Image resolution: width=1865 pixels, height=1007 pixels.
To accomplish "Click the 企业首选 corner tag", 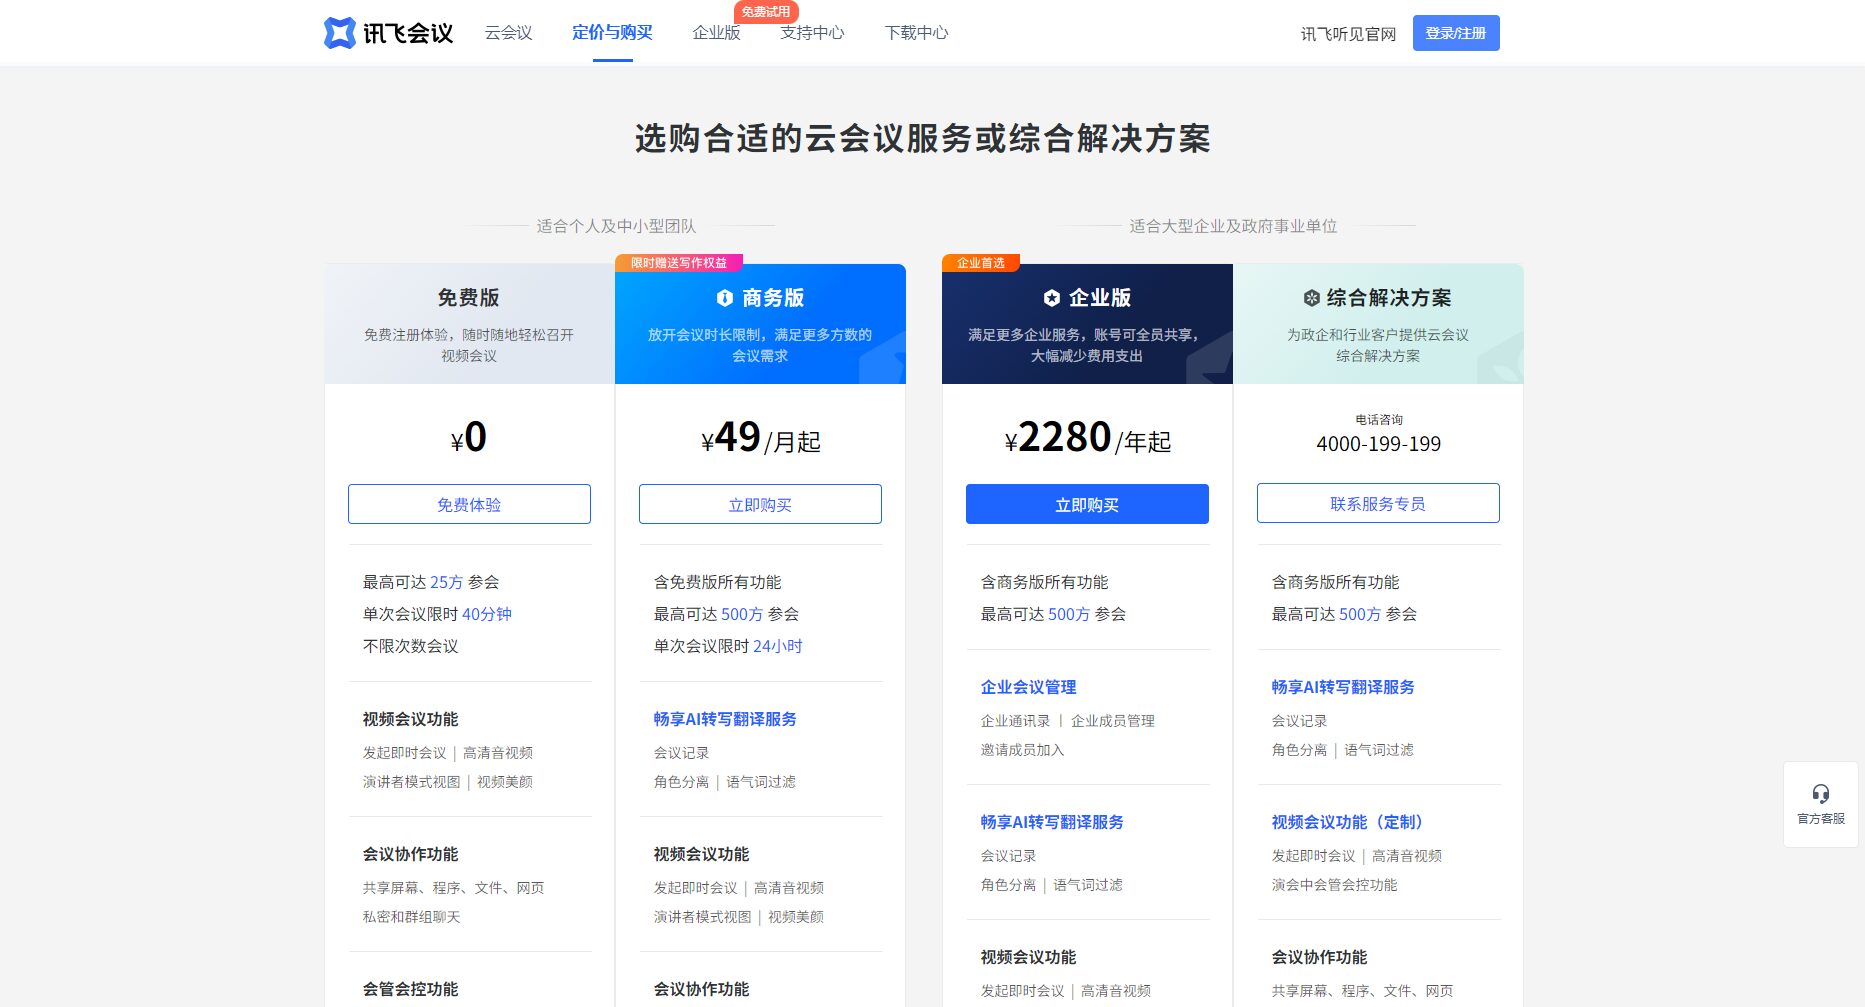I will point(980,263).
